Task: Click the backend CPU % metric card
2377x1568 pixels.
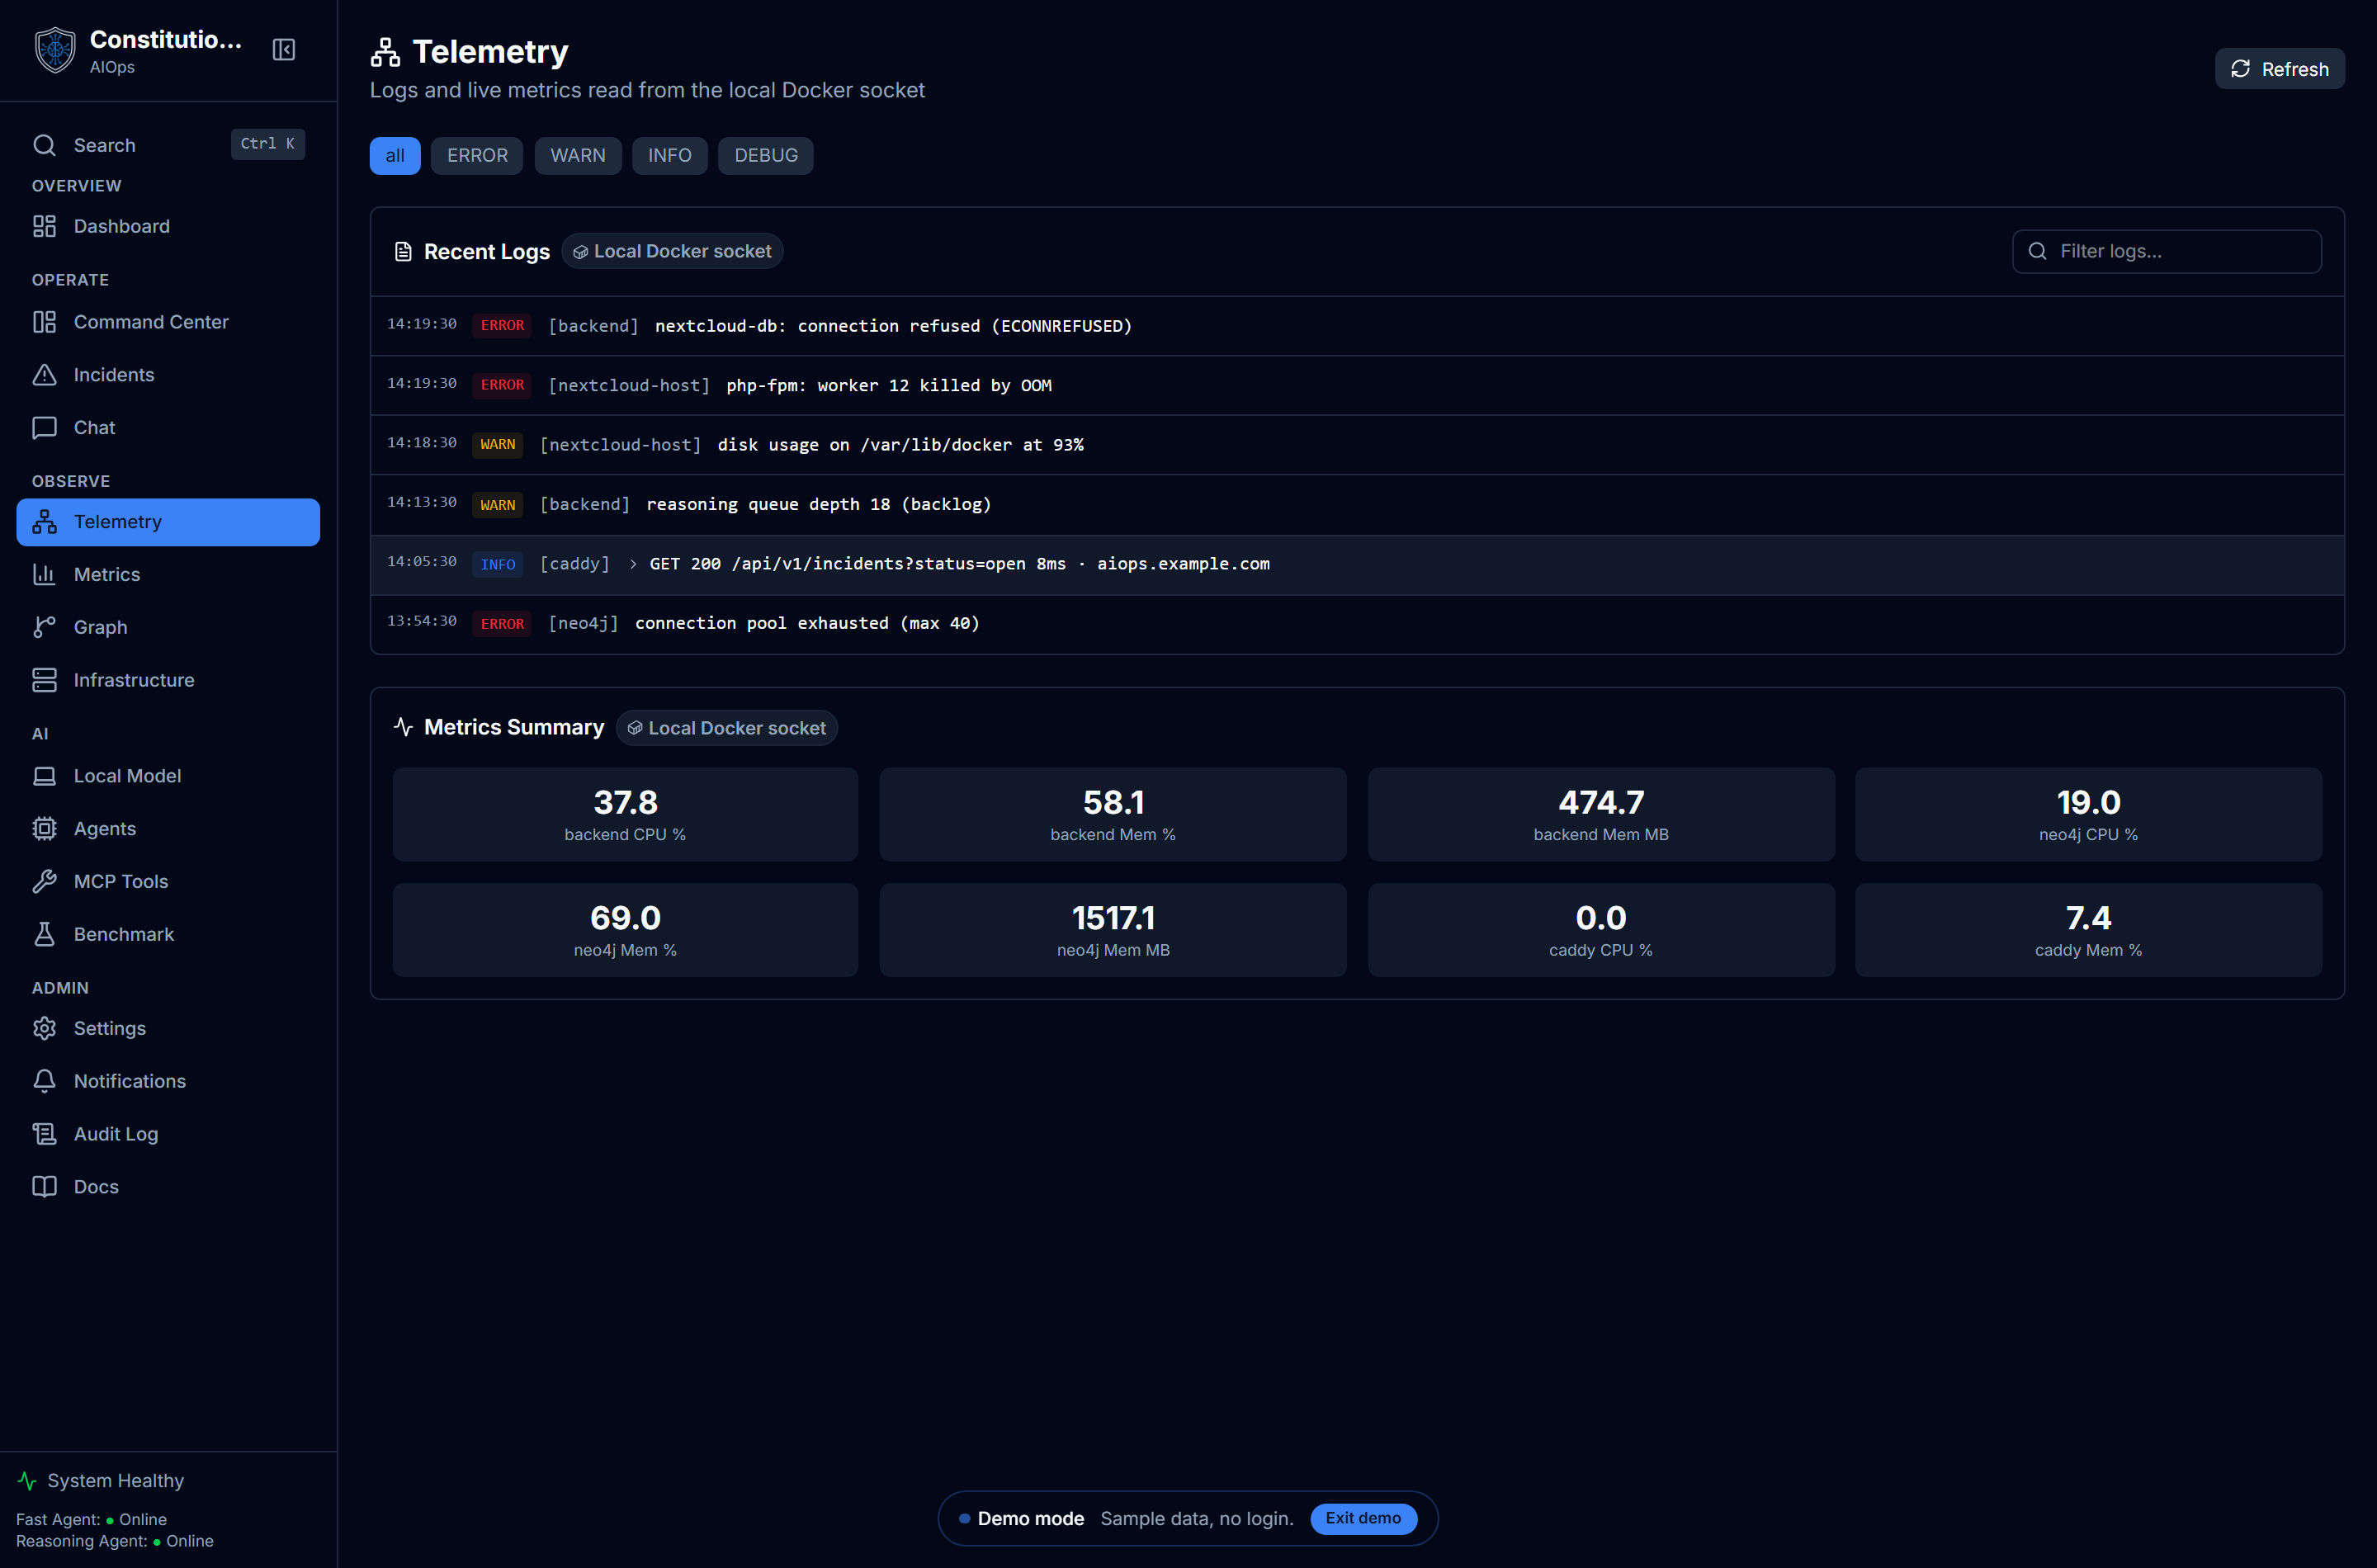Action: click(x=625, y=815)
